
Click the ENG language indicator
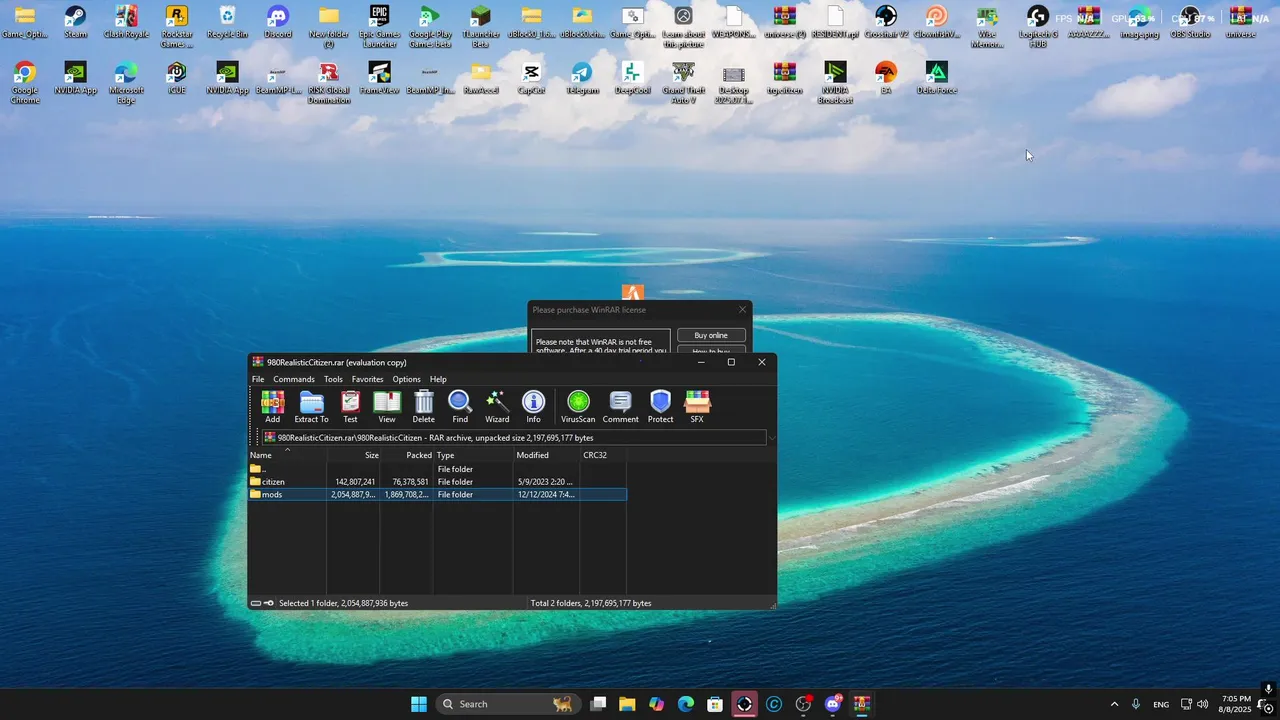[1161, 704]
